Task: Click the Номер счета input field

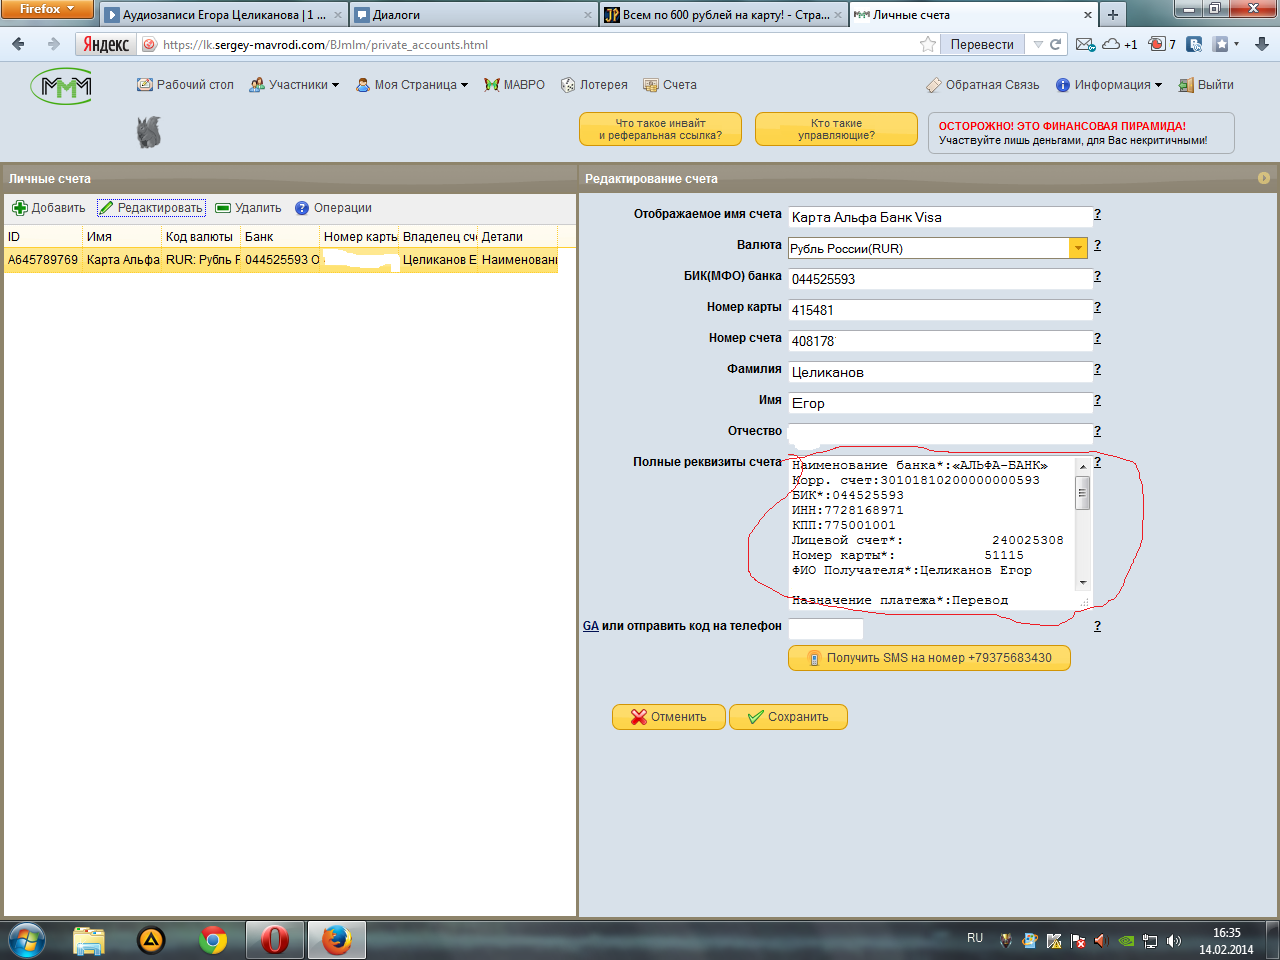Action: (x=940, y=341)
